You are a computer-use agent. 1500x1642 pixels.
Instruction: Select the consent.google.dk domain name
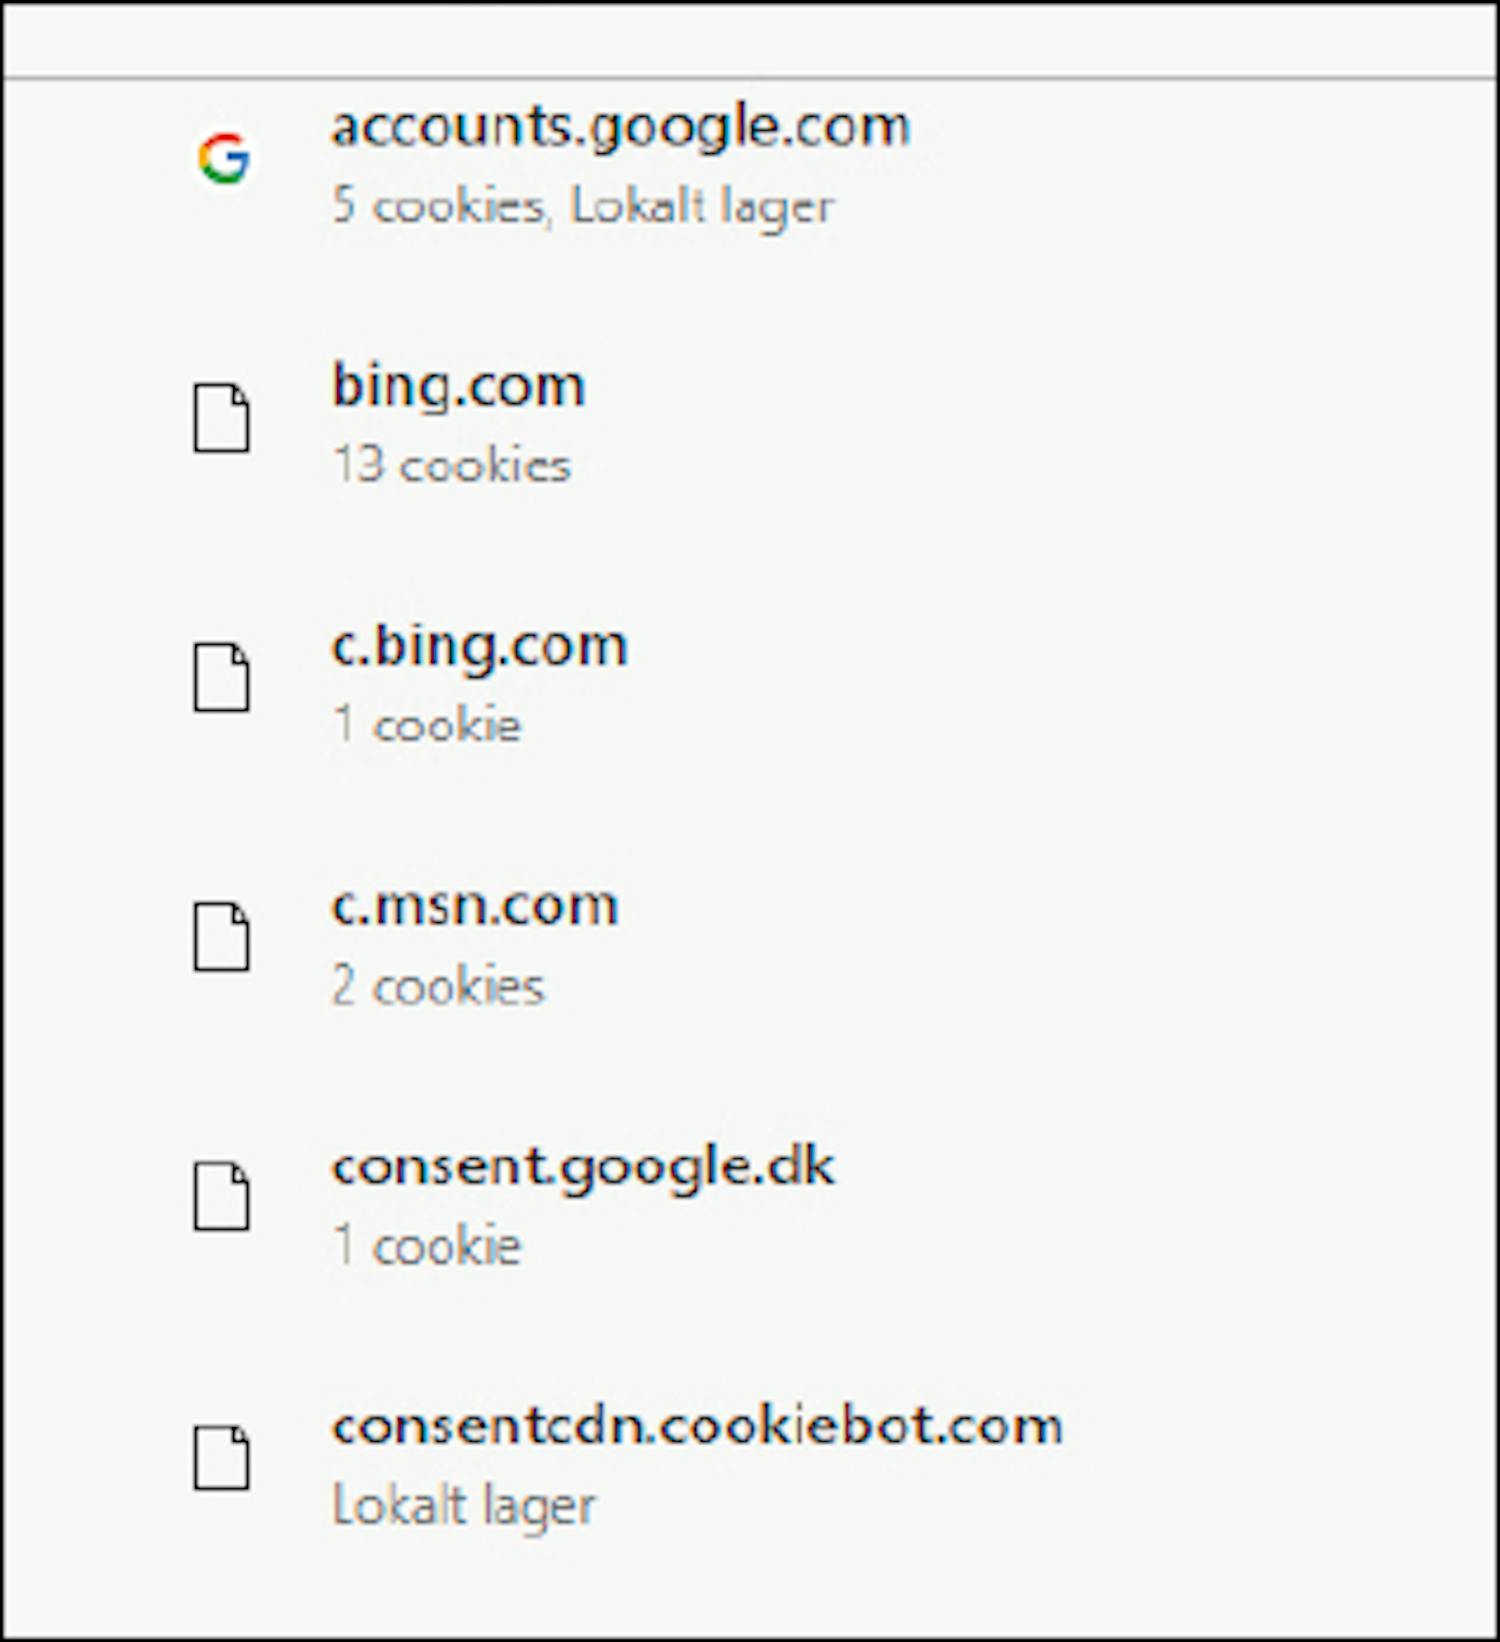(583, 1166)
